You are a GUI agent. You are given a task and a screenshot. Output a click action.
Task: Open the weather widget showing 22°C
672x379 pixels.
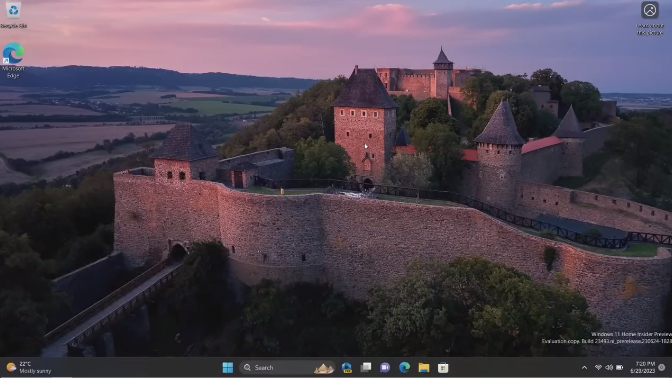coord(28,367)
